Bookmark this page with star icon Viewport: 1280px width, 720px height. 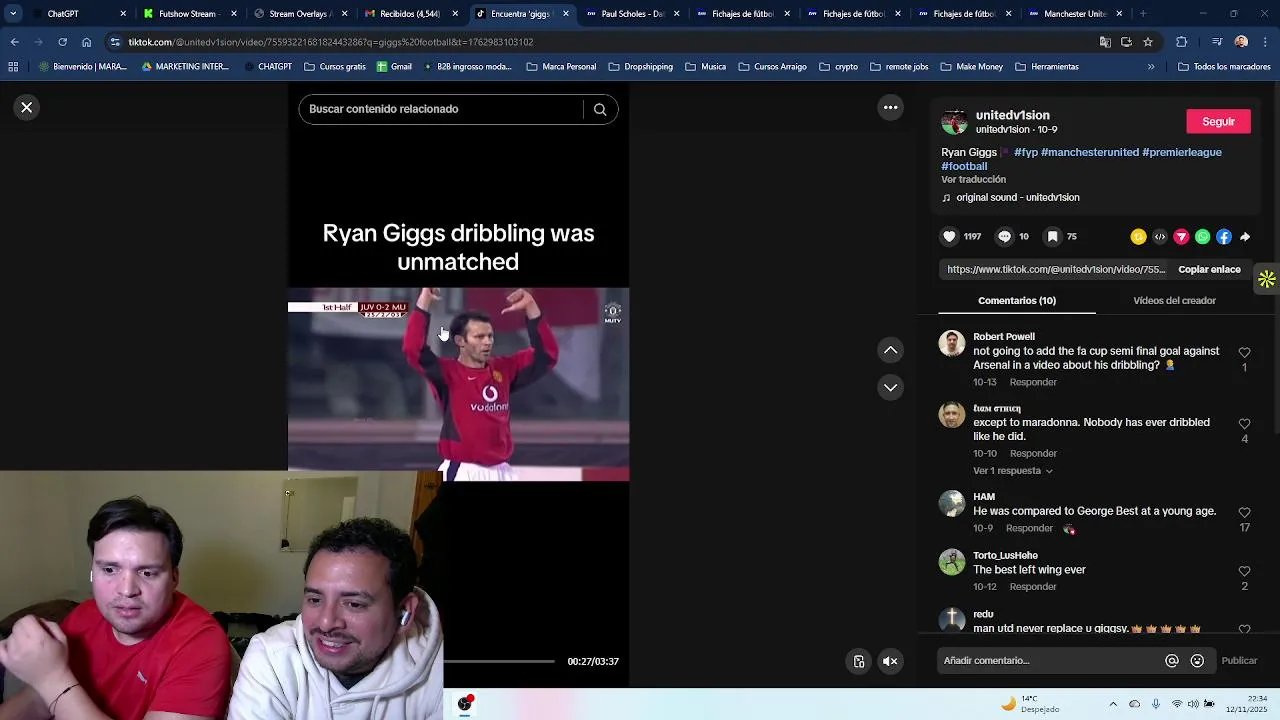1148,42
